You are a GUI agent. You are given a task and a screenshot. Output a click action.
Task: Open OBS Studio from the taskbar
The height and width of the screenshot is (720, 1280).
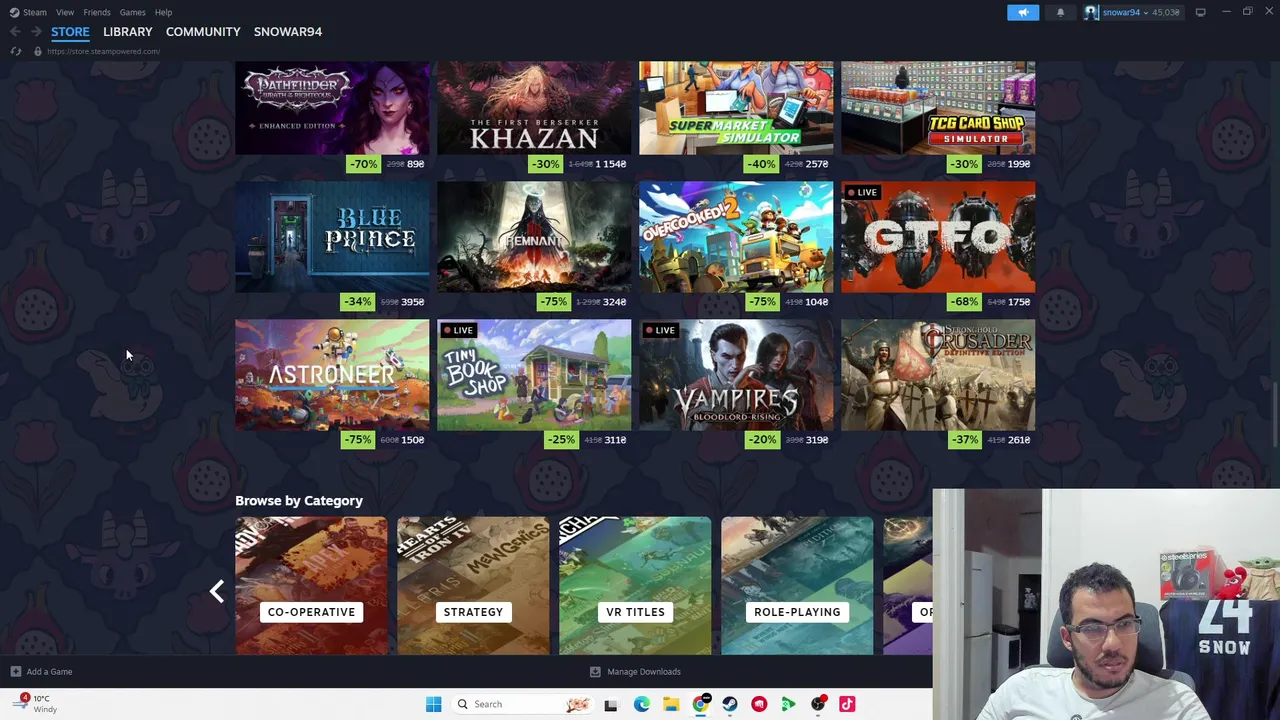(x=818, y=704)
